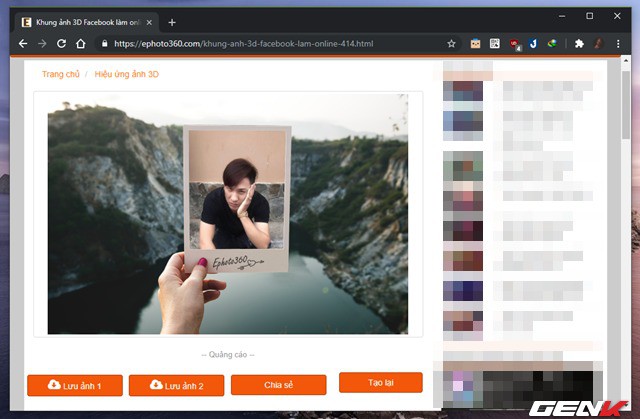640x419 pixels.
Task: Close the browser window
Action: point(617,16)
